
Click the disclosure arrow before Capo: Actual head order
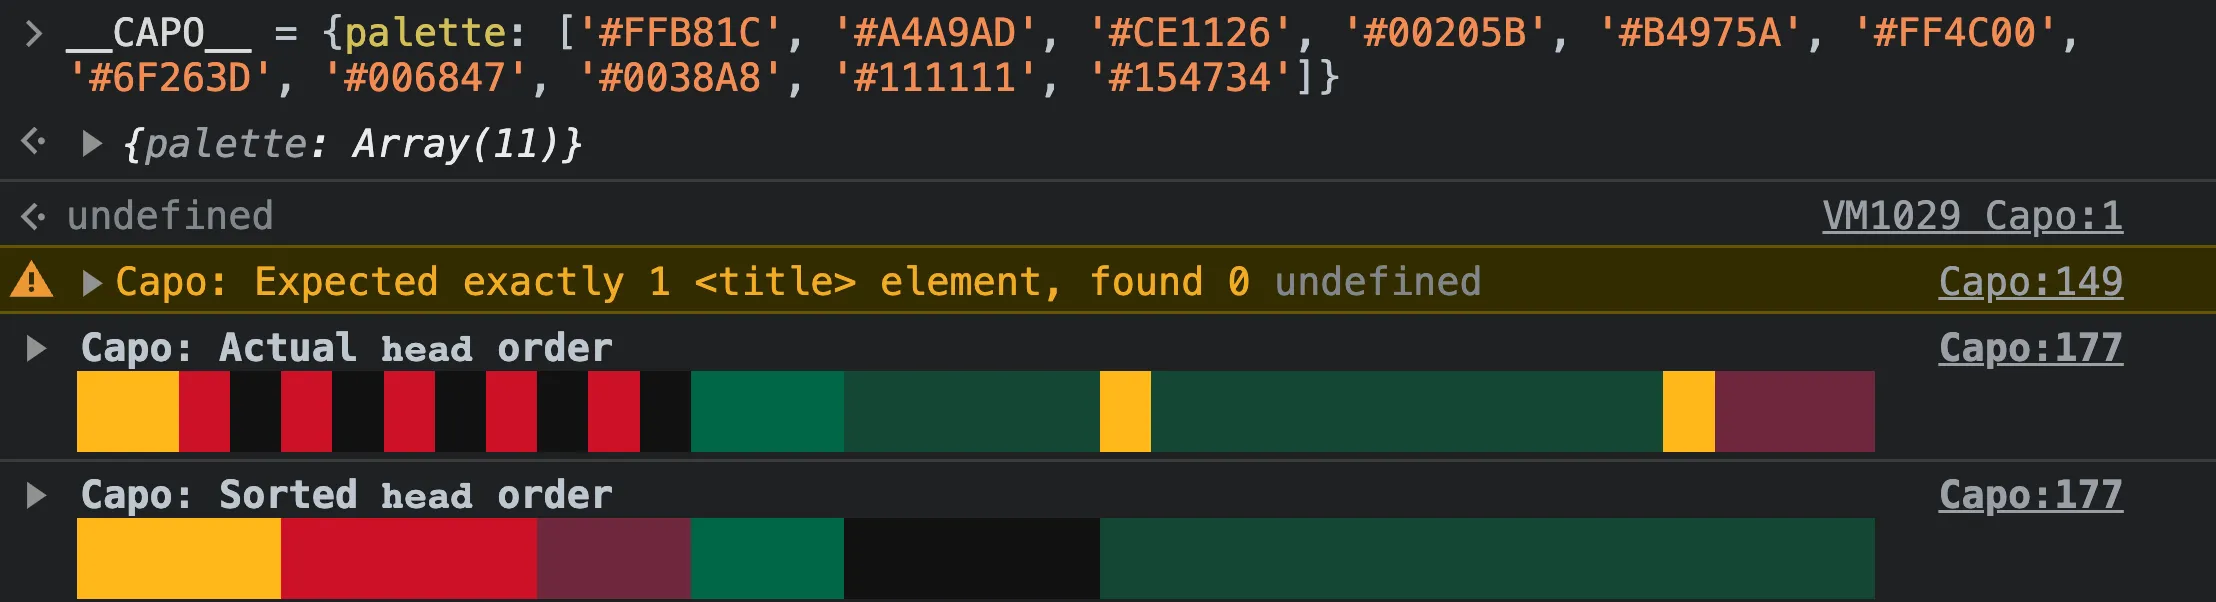click(36, 348)
